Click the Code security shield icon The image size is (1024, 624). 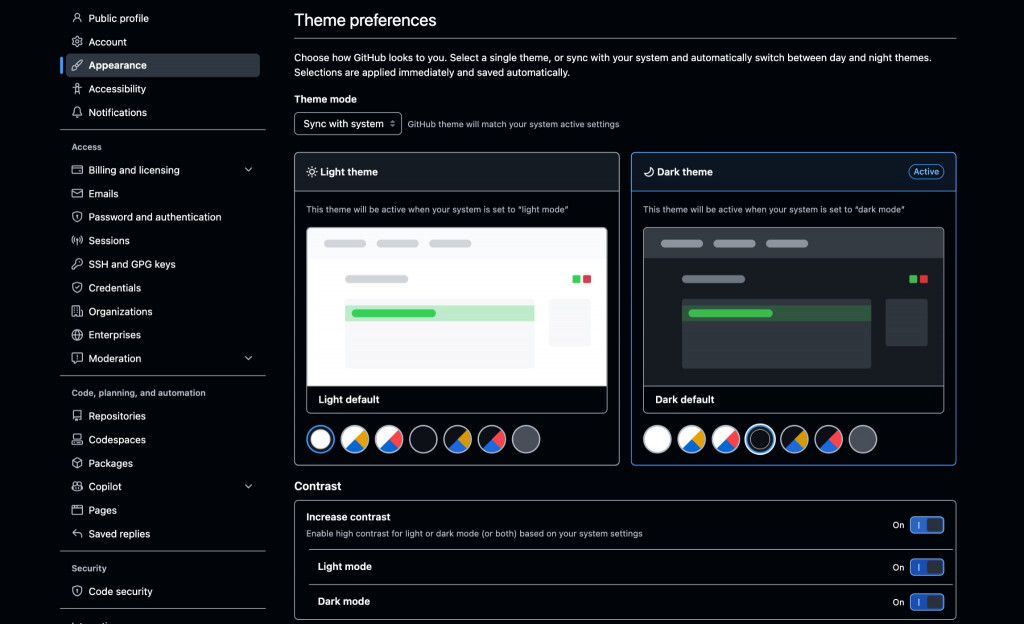point(77,591)
